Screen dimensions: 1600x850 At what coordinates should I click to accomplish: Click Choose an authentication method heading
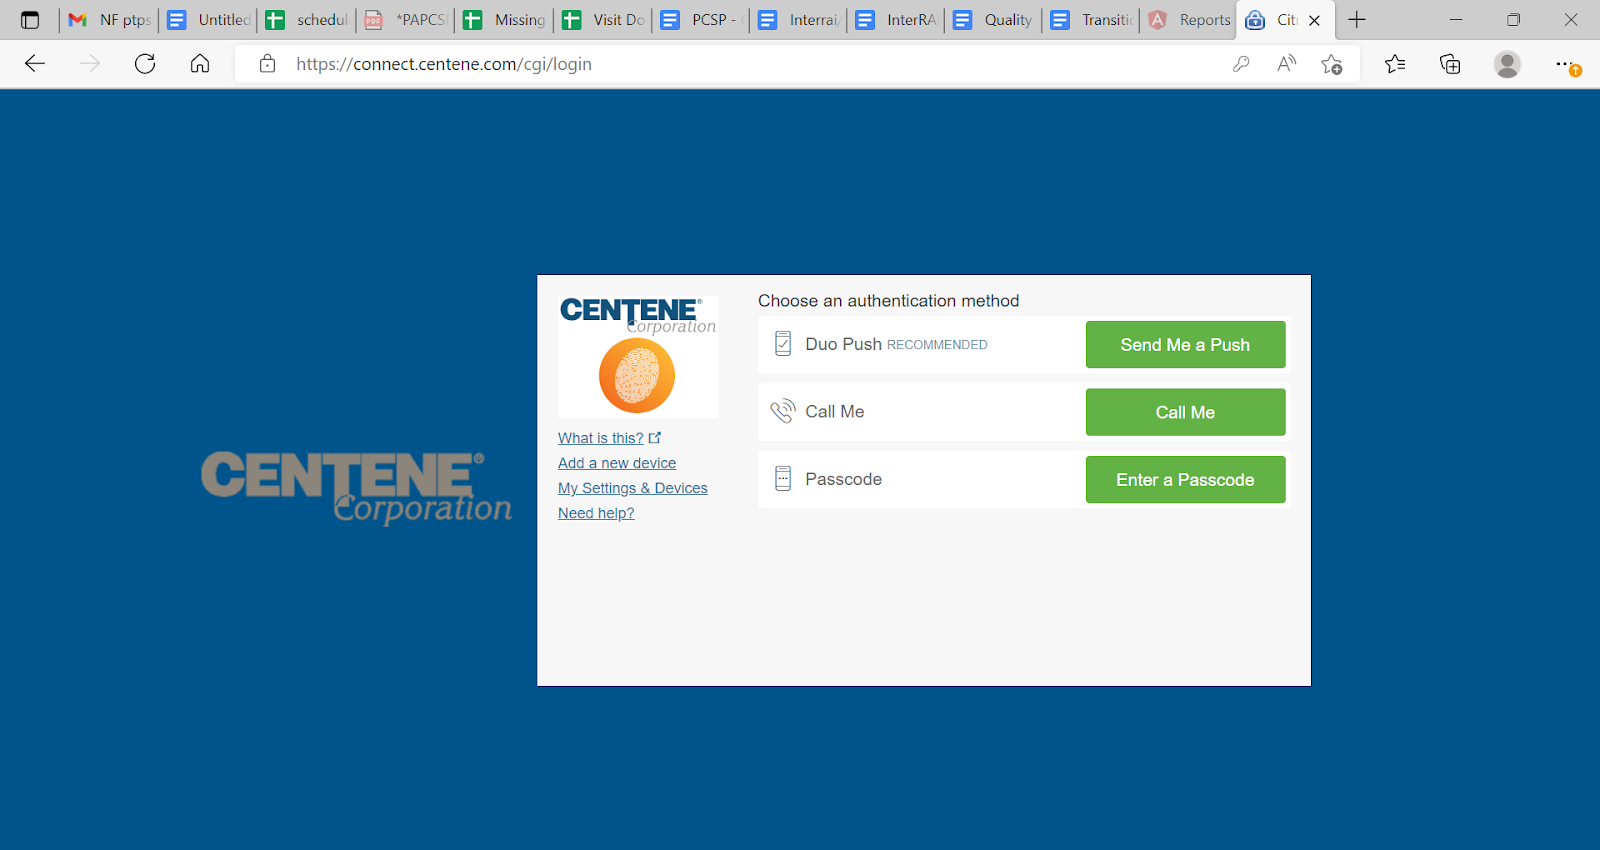tap(888, 301)
